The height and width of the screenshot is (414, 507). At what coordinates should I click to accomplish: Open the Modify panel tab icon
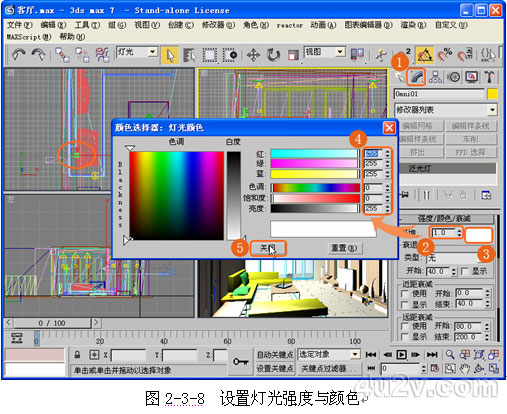click(x=416, y=77)
